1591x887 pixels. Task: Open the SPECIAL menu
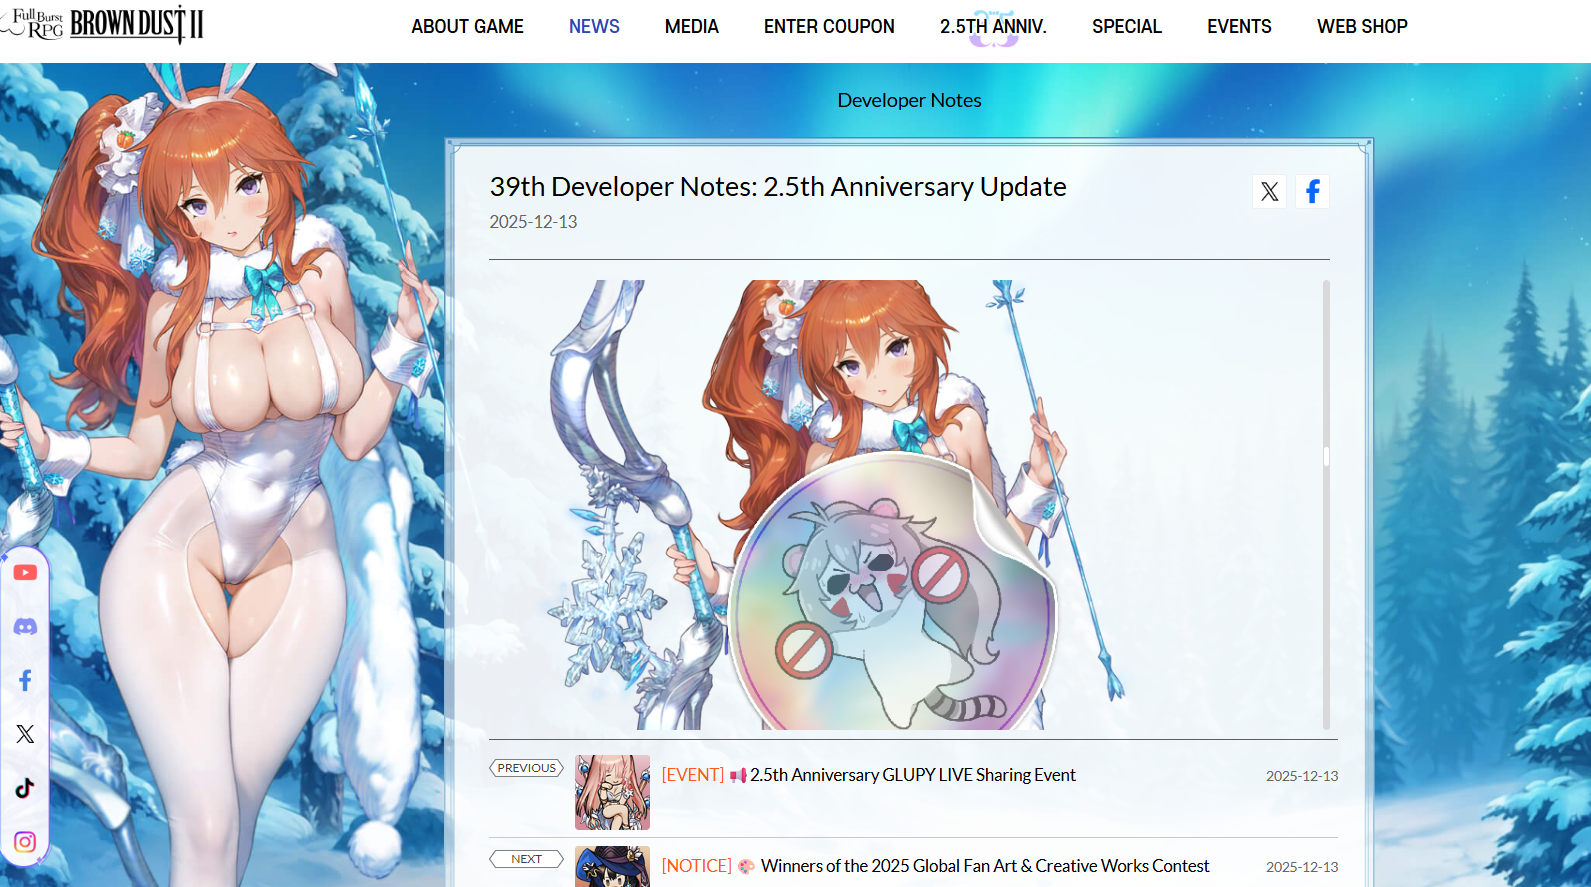click(x=1127, y=27)
